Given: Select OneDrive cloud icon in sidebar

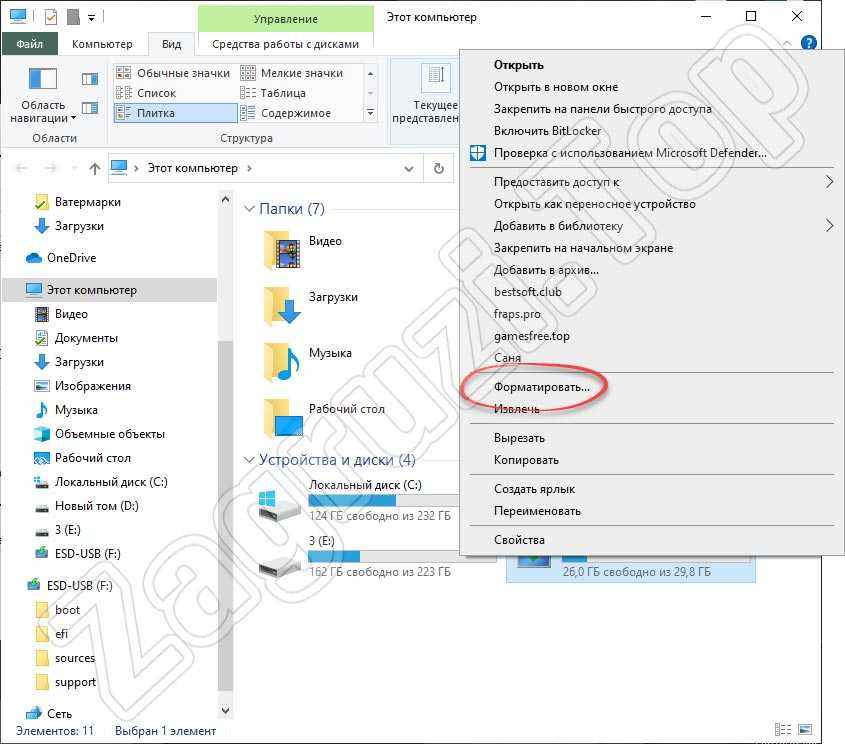Looking at the screenshot, I should coord(34,258).
